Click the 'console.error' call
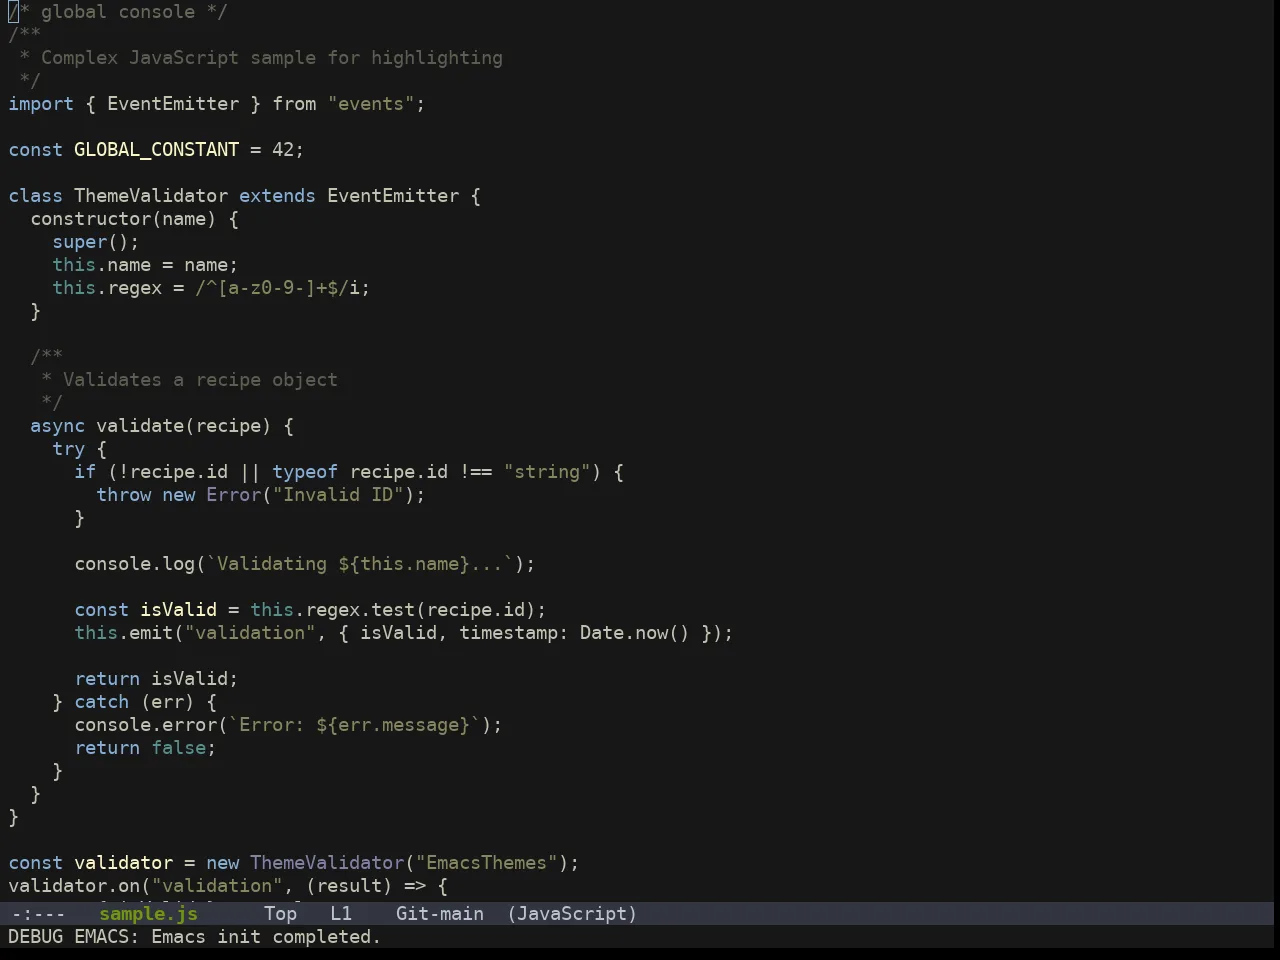Image resolution: width=1280 pixels, height=960 pixels. pyautogui.click(x=146, y=725)
